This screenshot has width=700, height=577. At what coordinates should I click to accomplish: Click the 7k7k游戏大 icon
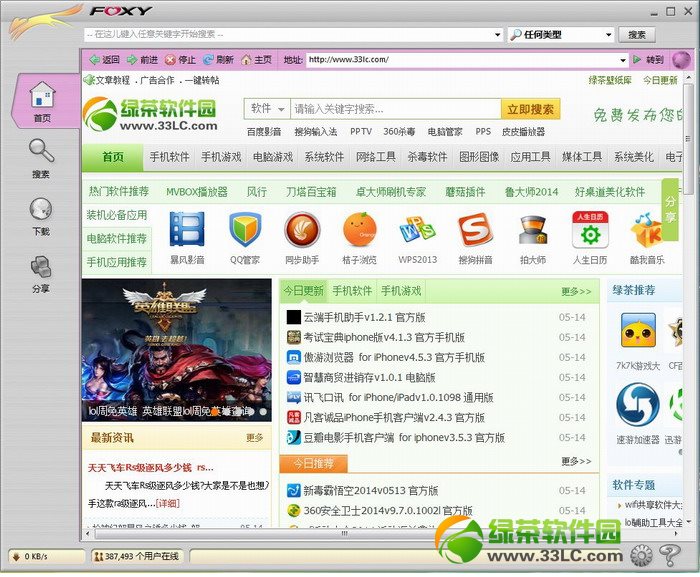[638, 330]
